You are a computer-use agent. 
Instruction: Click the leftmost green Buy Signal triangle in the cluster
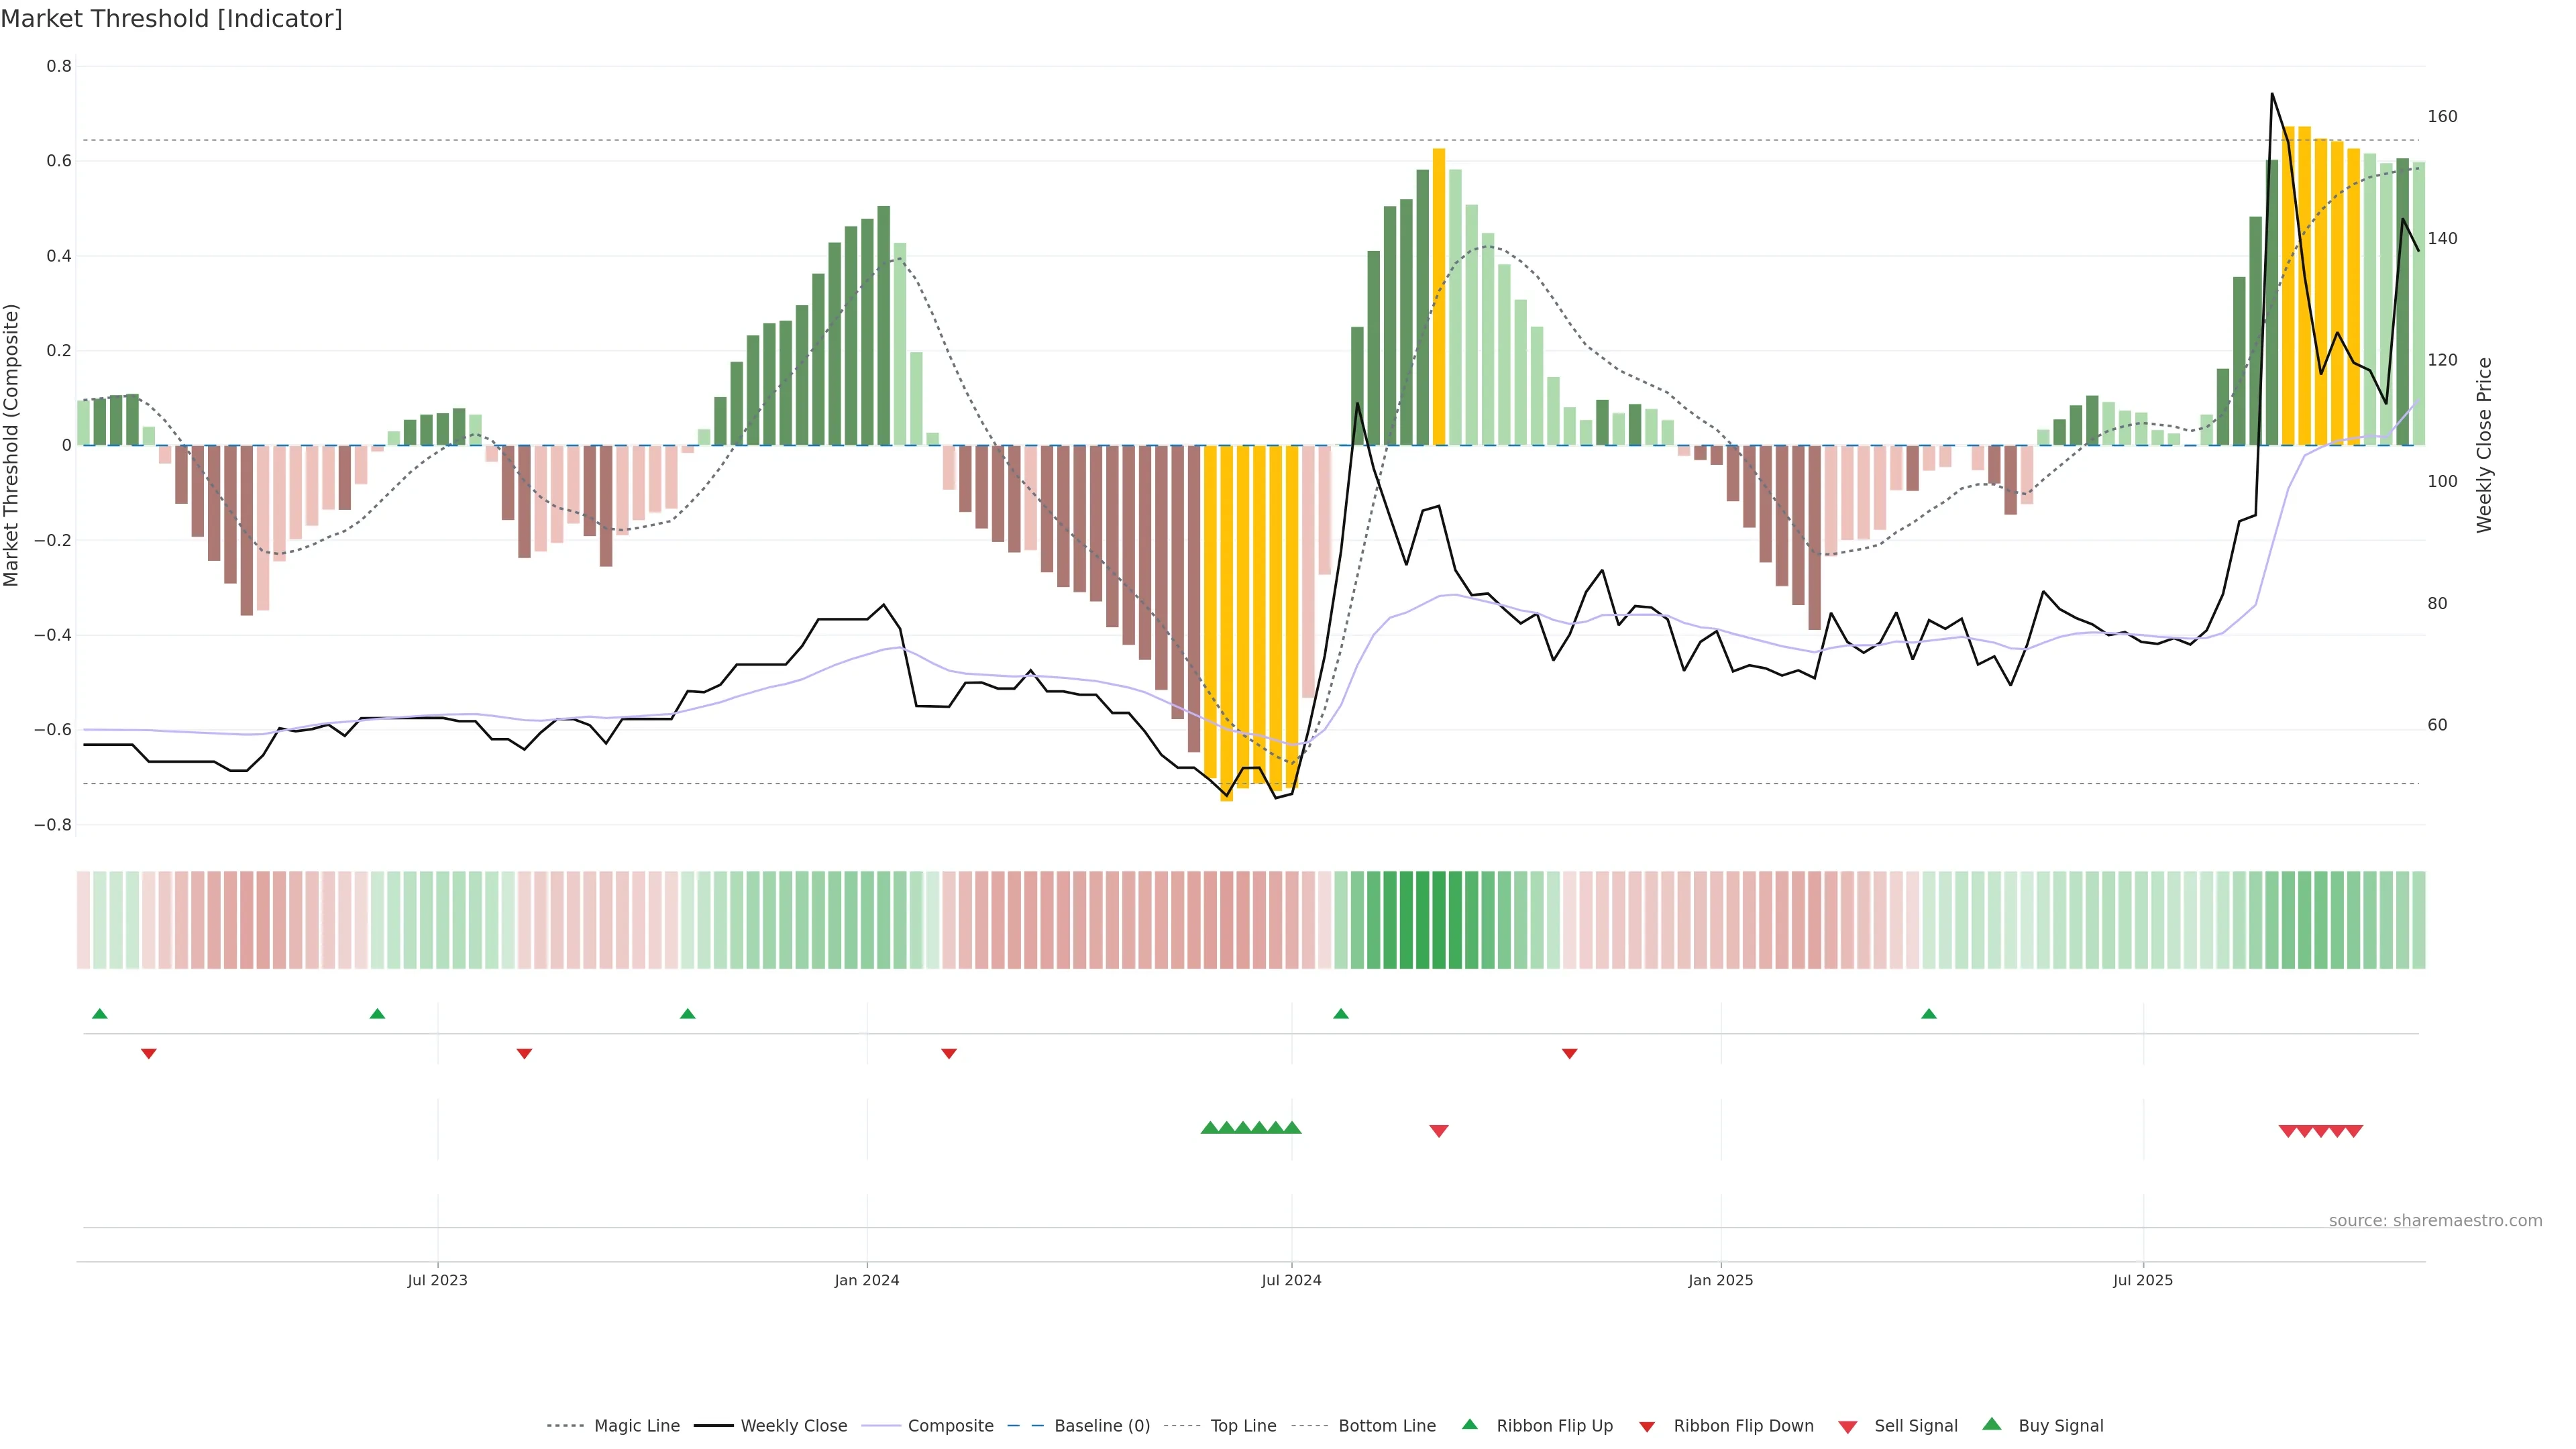1210,1128
